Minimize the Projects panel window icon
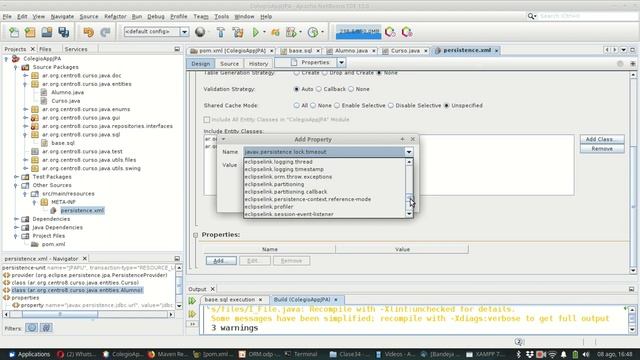Image resolution: width=640 pixels, height=360 pixels. point(177,49)
